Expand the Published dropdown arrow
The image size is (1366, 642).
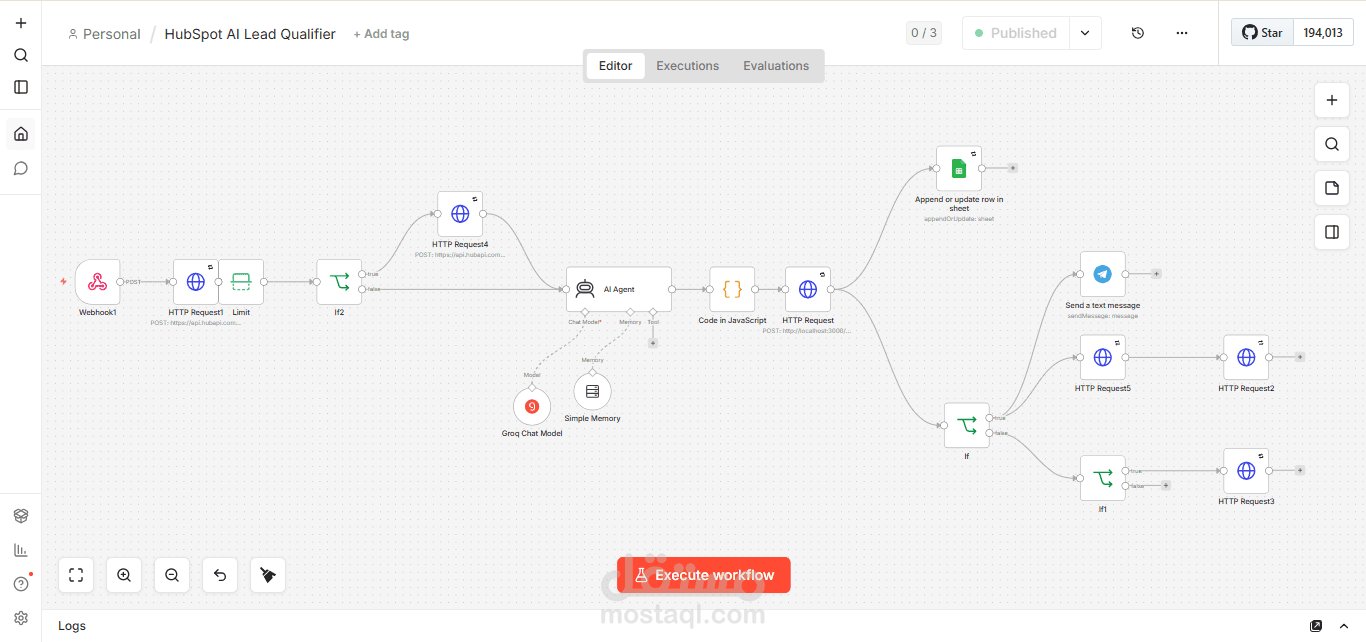(1085, 33)
